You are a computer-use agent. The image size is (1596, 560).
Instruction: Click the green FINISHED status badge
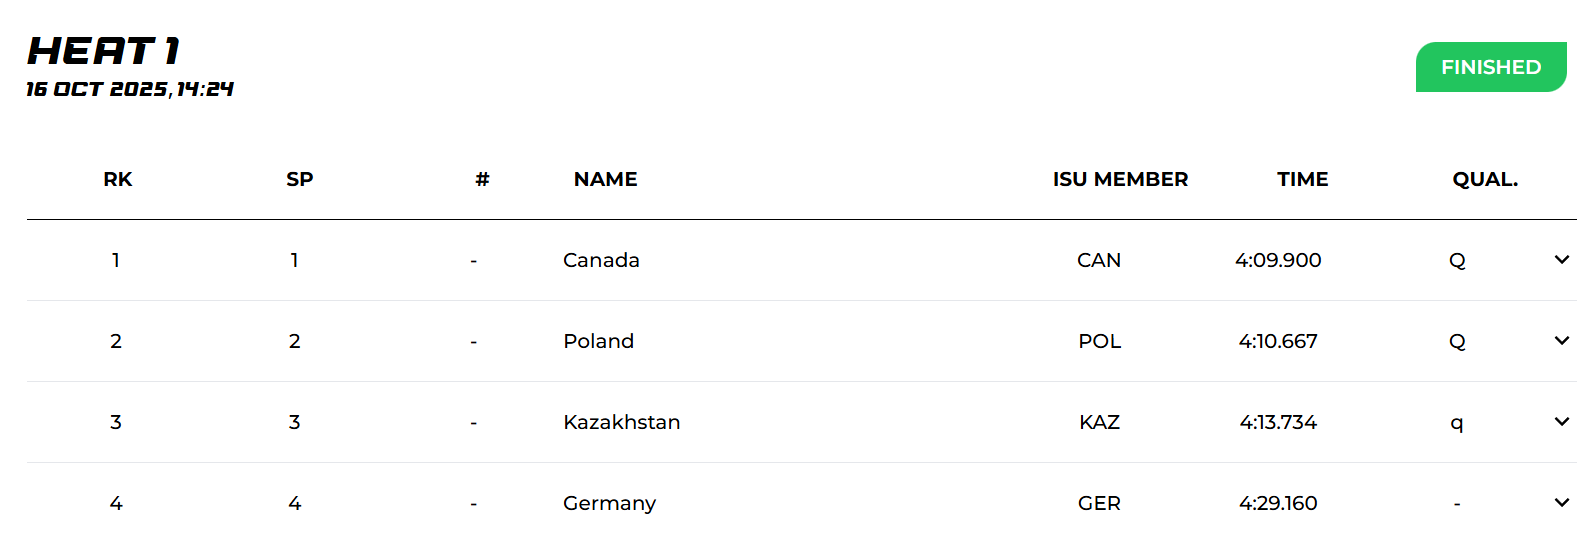tap(1490, 67)
